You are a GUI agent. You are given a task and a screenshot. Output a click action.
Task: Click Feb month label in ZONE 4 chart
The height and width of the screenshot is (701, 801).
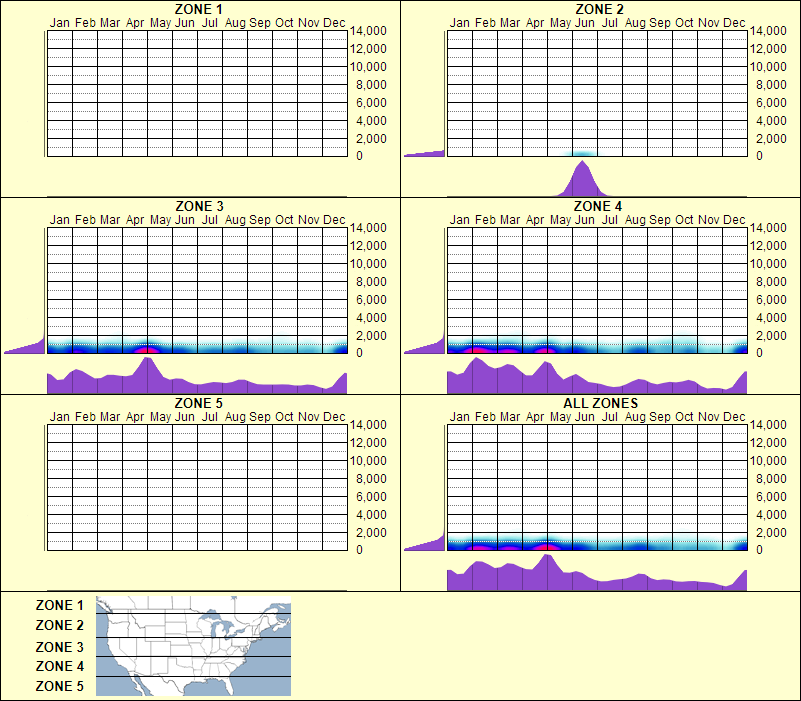(485, 220)
